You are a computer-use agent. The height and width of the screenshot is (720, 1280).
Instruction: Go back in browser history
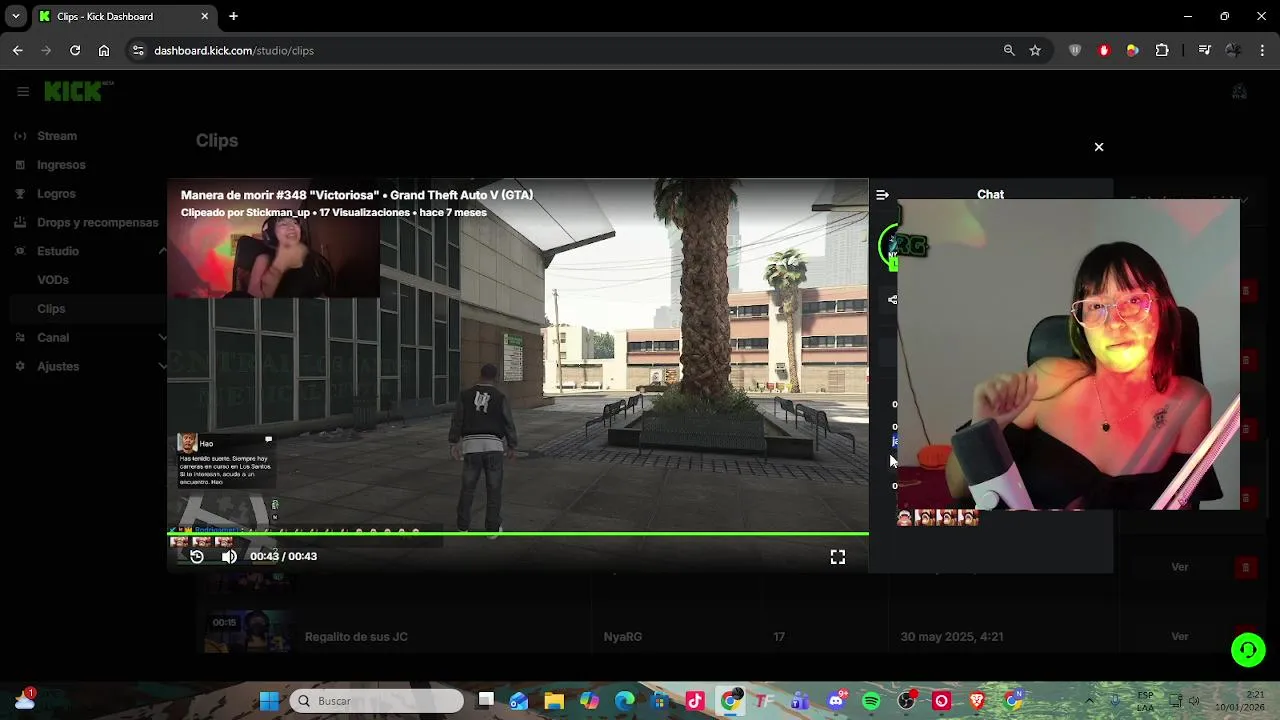[18, 50]
